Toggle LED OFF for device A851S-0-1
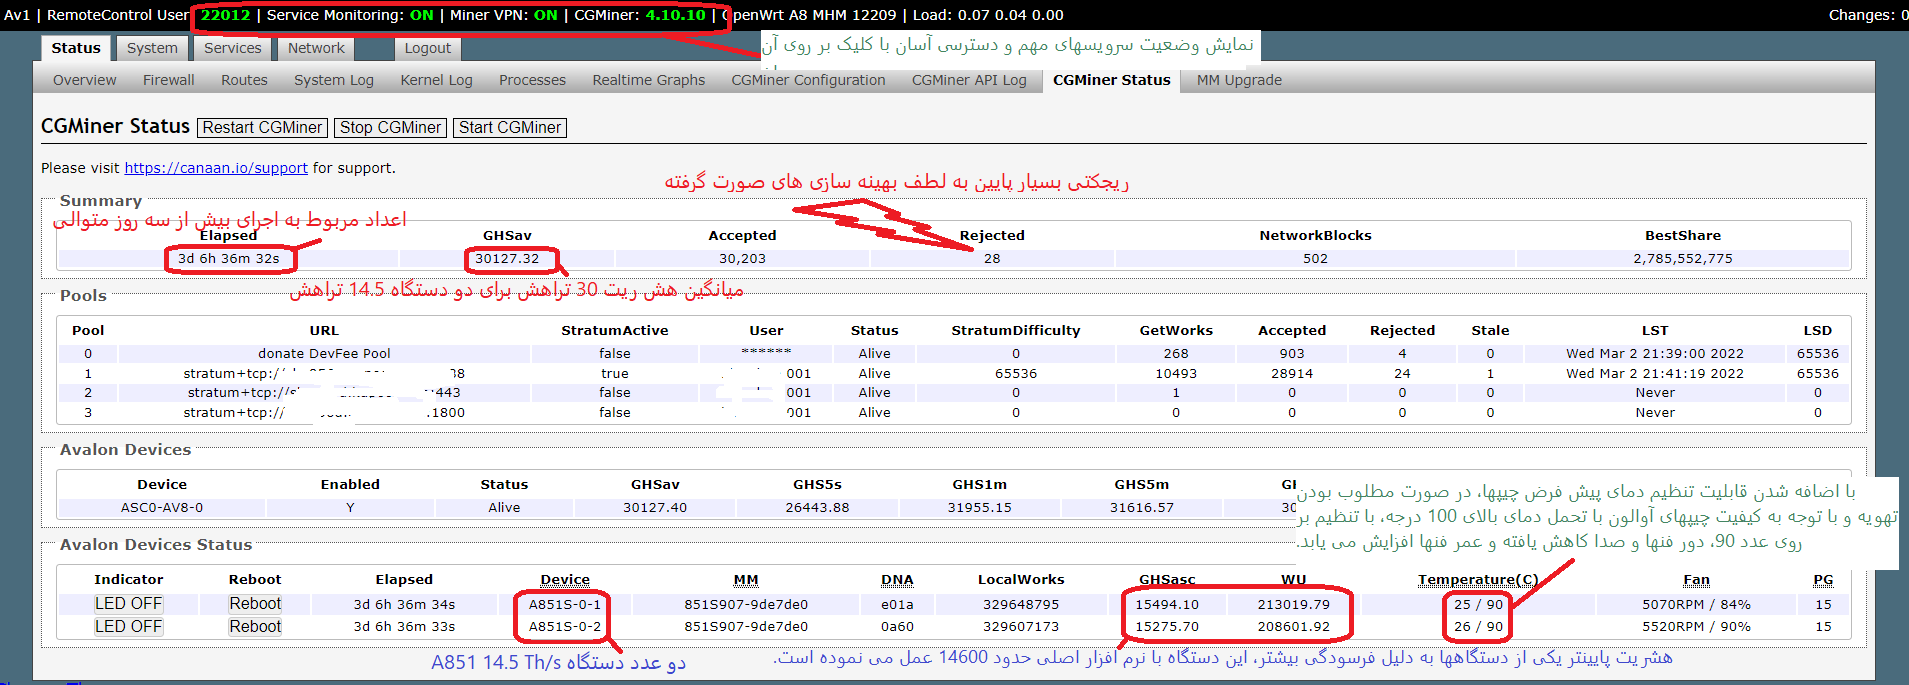 [x=128, y=603]
